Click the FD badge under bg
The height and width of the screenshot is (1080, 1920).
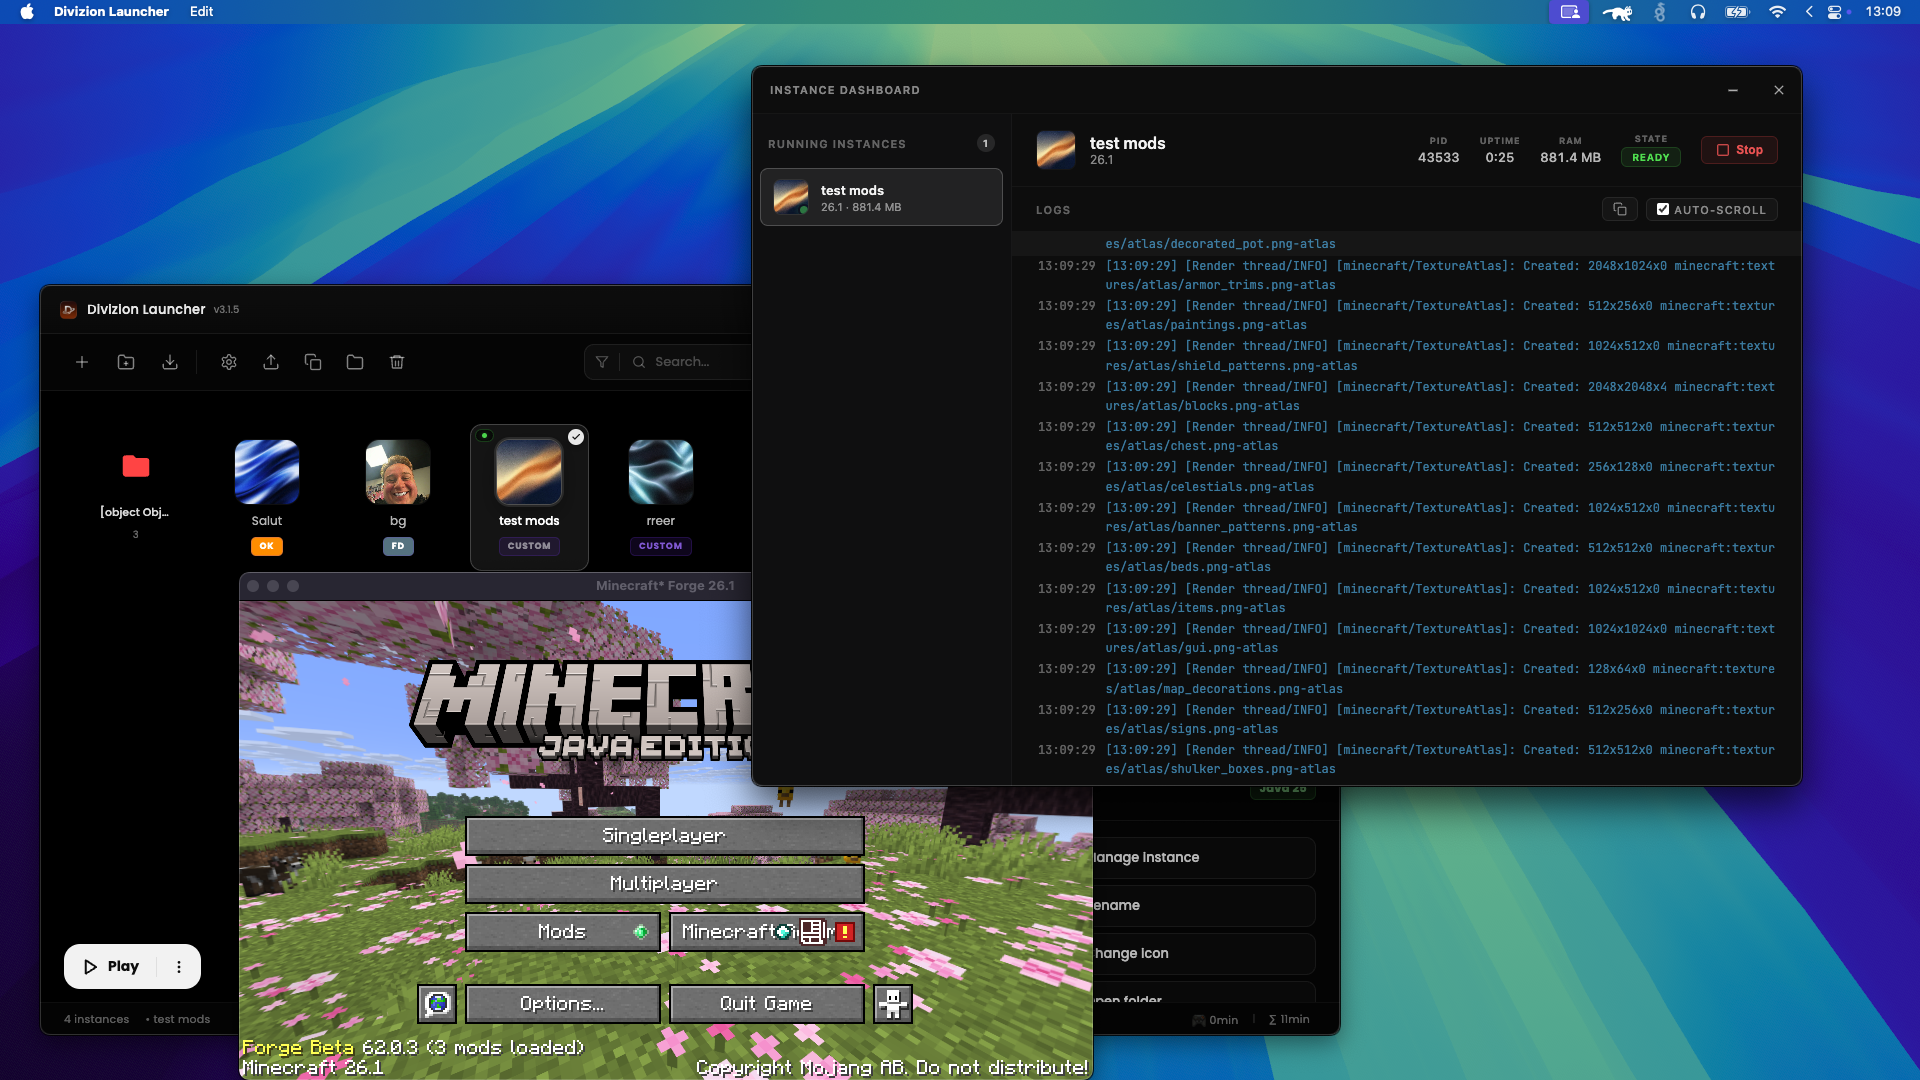(398, 546)
